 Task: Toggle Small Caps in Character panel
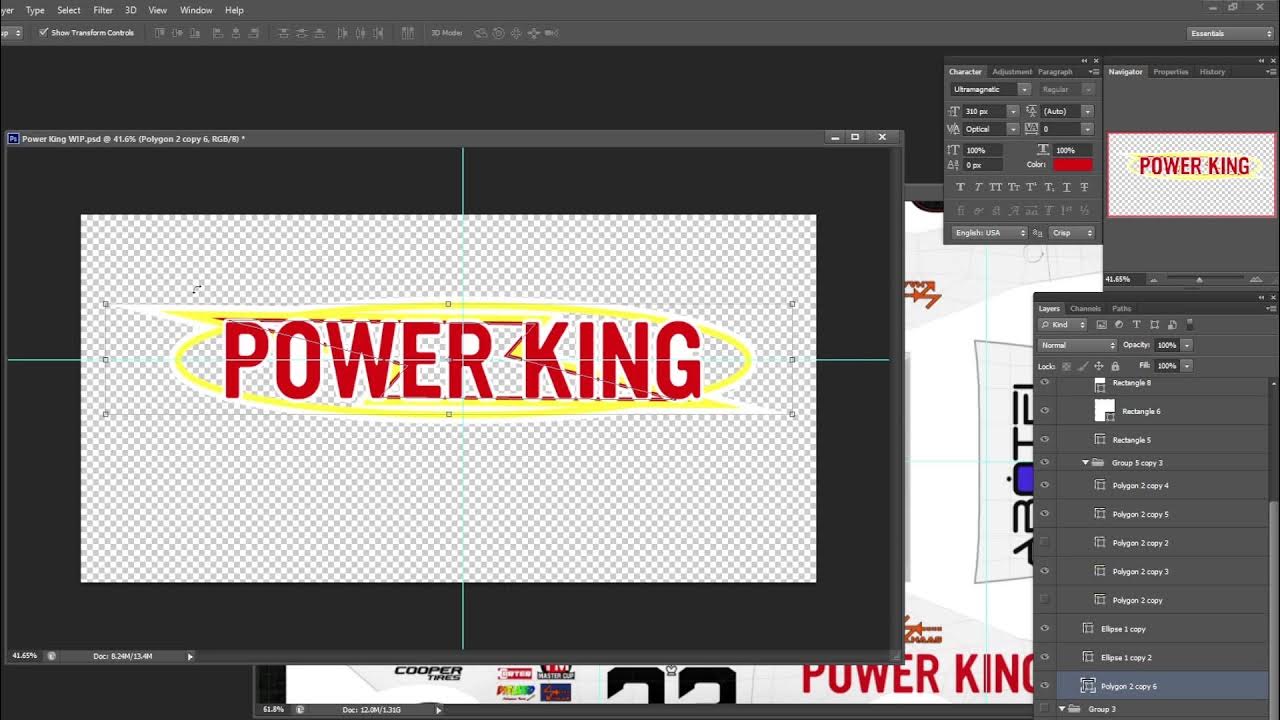[x=1014, y=187]
